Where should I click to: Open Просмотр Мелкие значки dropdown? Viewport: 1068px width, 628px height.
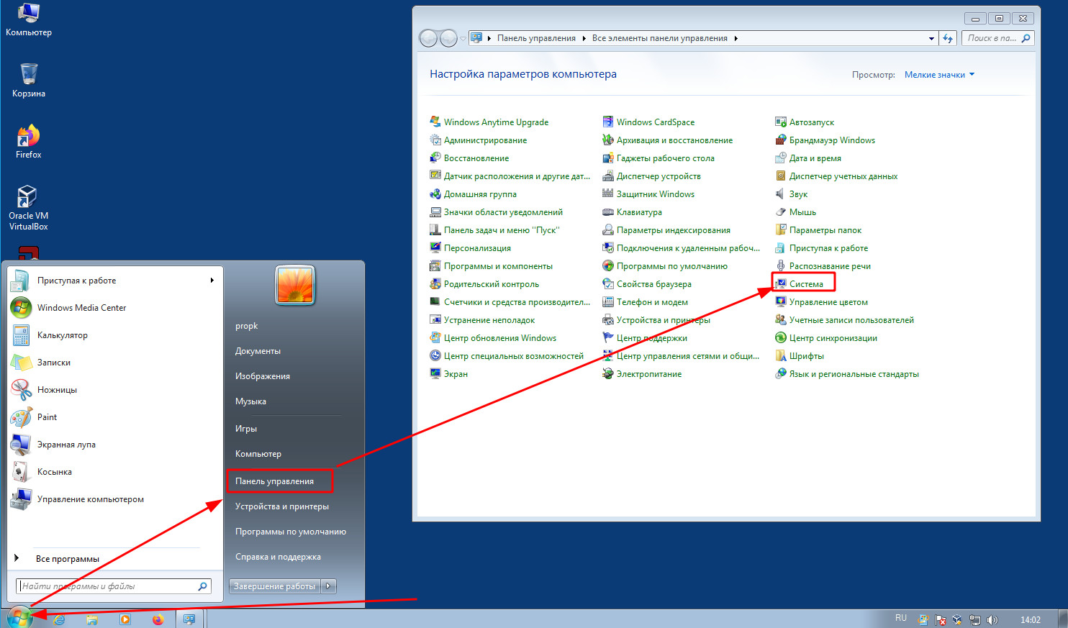[x=939, y=75]
